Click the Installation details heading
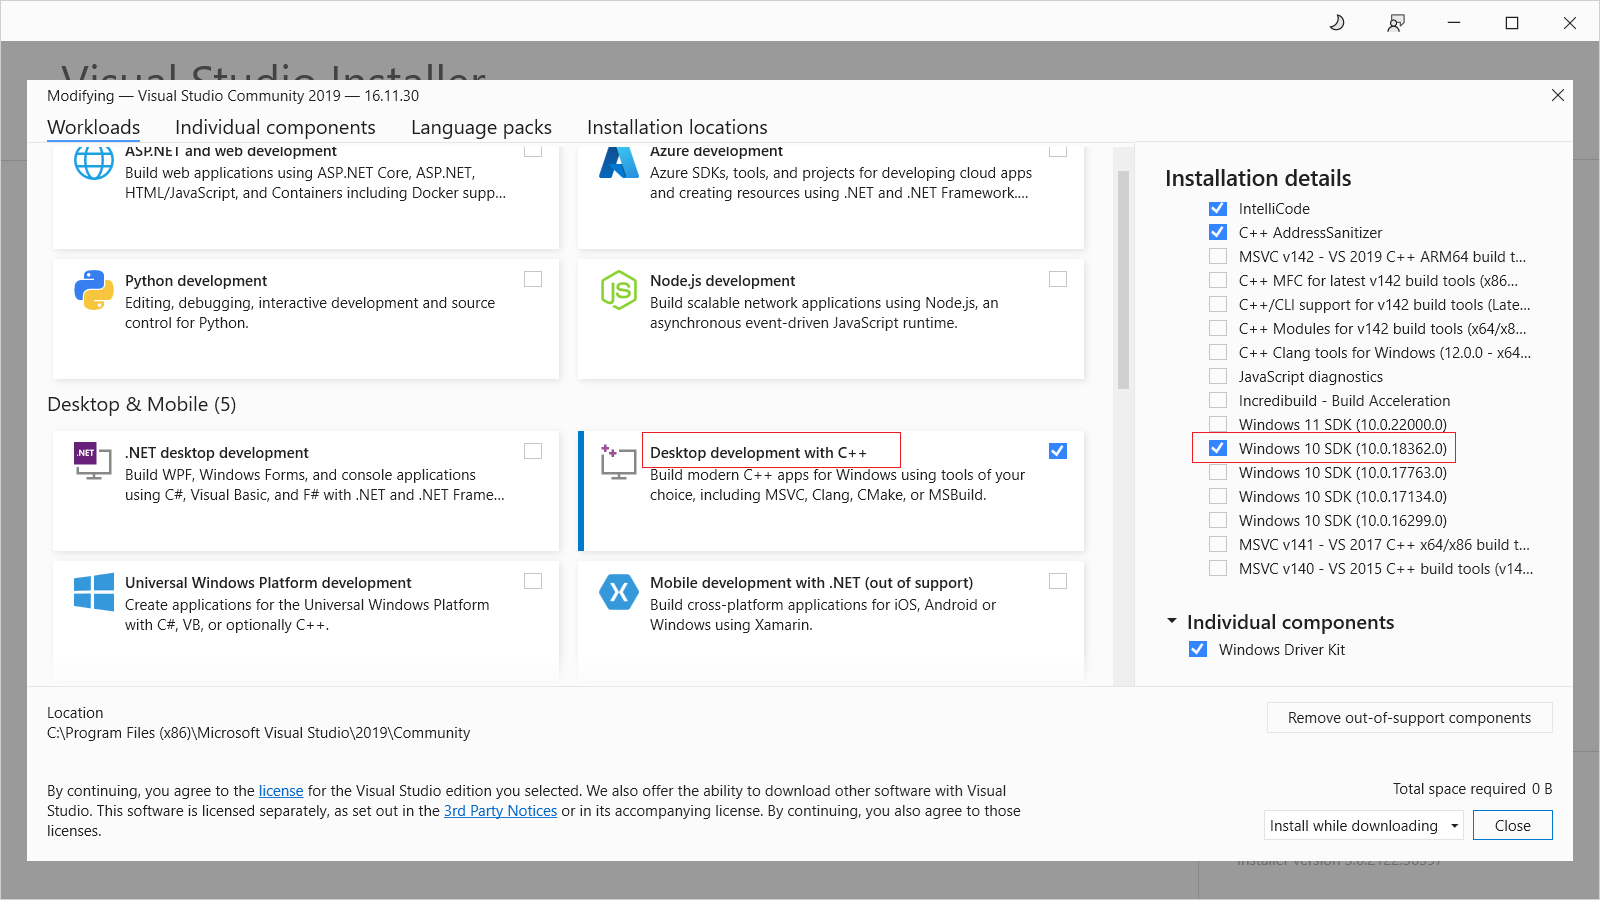The image size is (1600, 900). tap(1258, 178)
